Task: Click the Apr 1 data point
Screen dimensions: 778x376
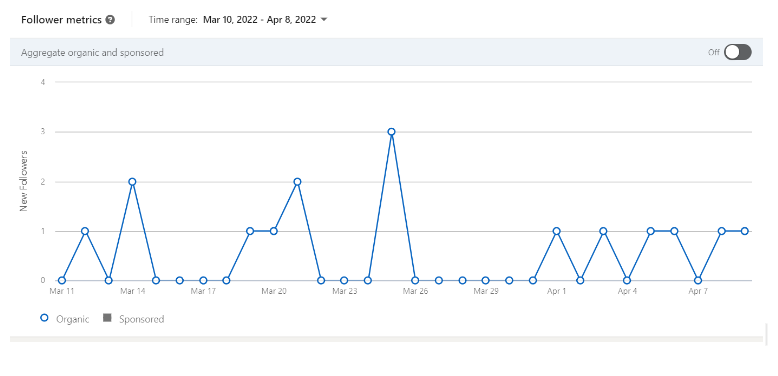Action: click(556, 231)
